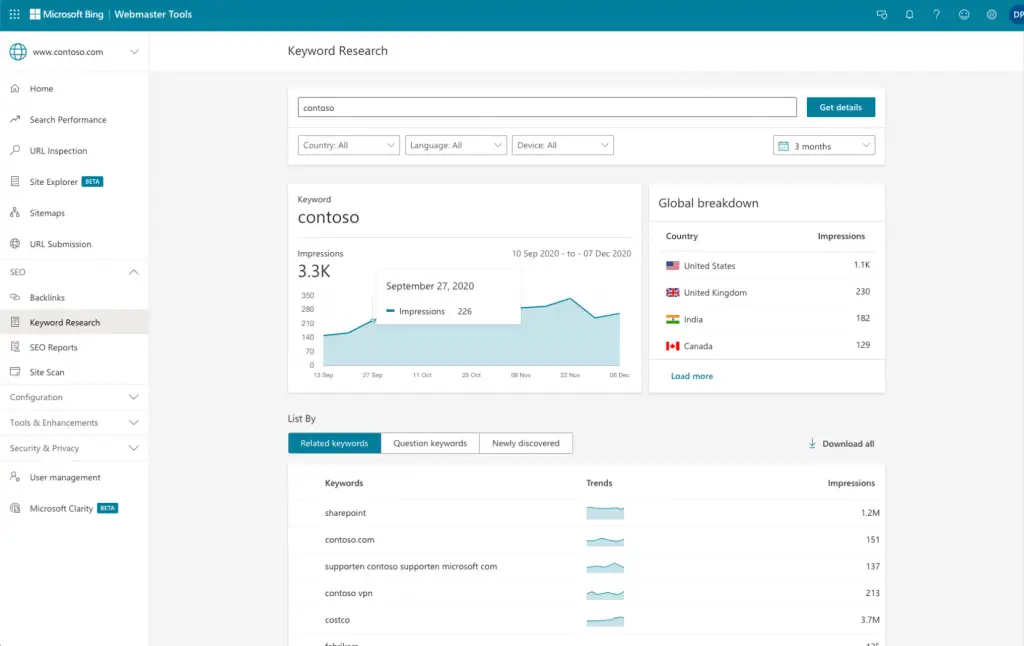Click the sharepoint trend sparkline
The image size is (1024, 646).
tap(605, 513)
